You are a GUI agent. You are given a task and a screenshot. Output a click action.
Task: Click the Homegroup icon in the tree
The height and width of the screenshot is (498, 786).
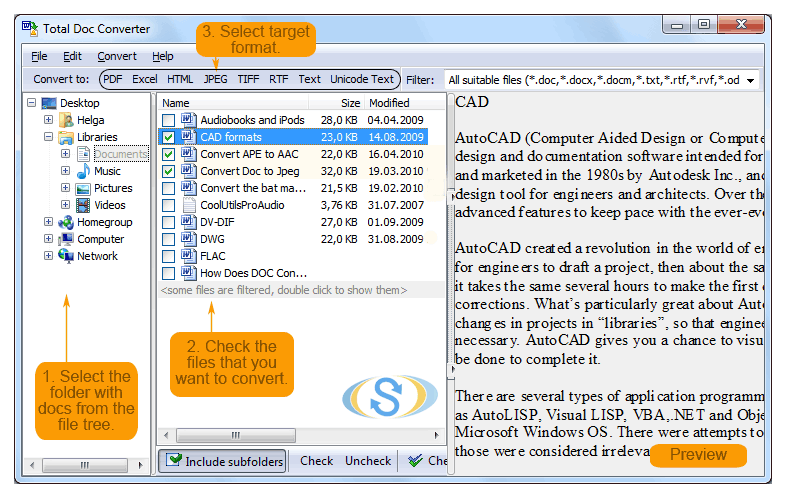click(66, 222)
